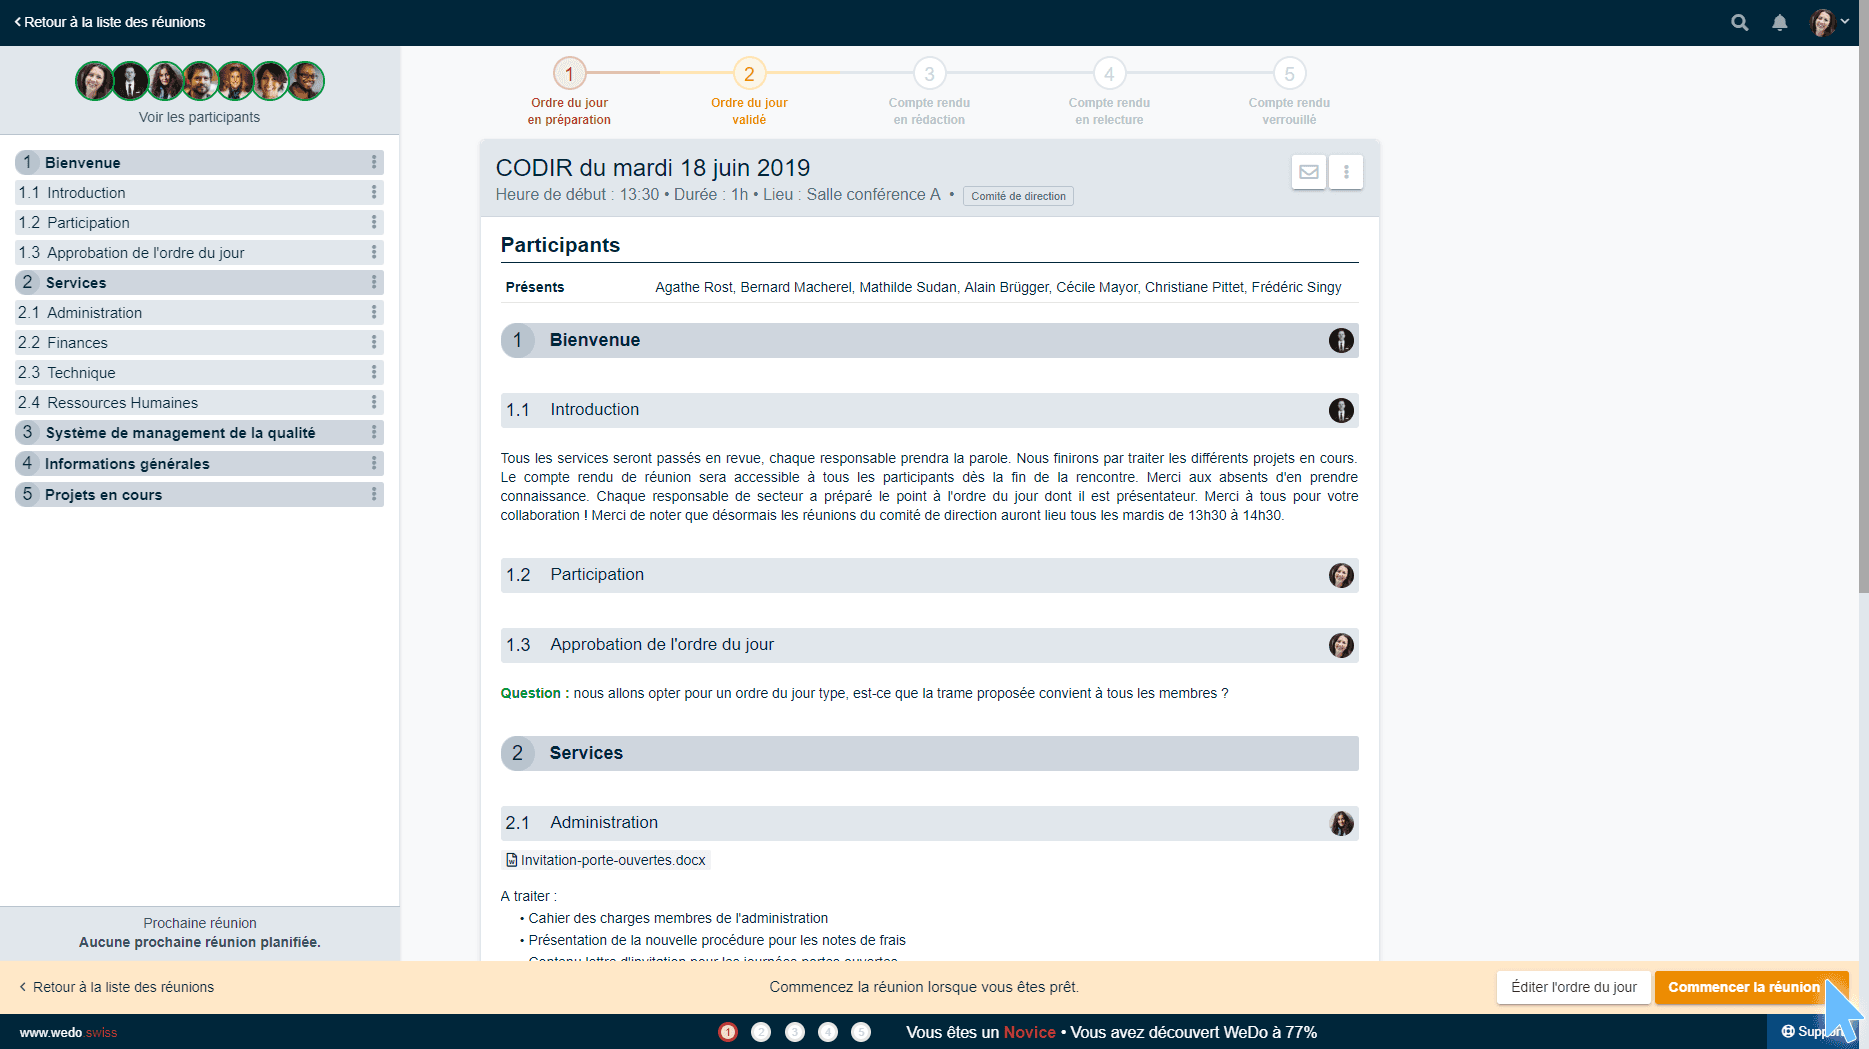Click presenter avatar on Bienvenue section header

(1341, 340)
